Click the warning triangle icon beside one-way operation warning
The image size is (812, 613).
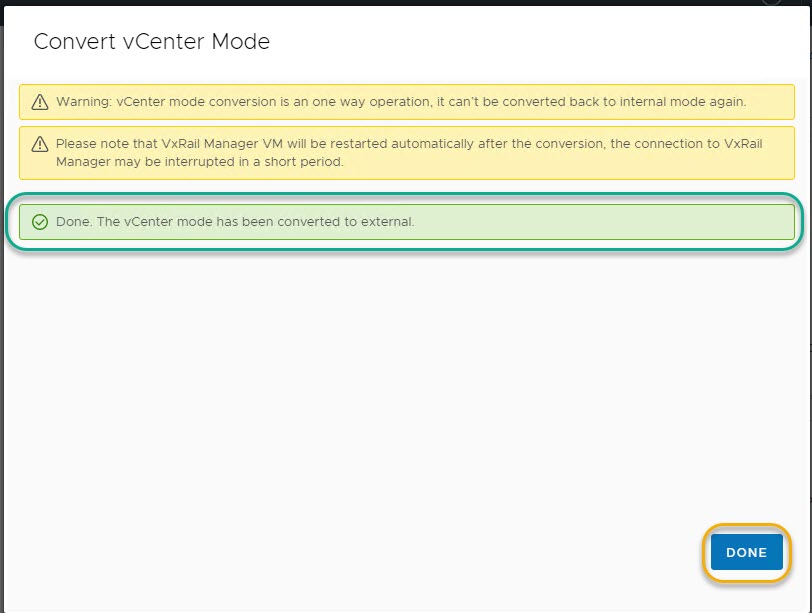coord(40,102)
